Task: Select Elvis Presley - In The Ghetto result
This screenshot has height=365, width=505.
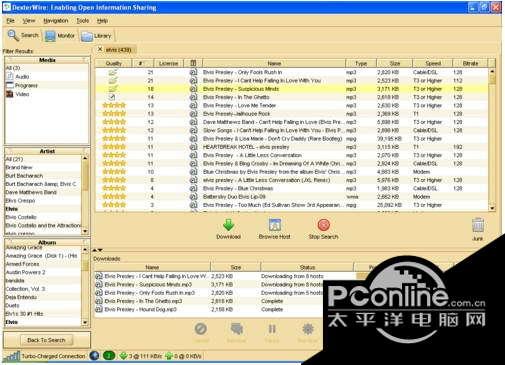Action: [x=293, y=97]
